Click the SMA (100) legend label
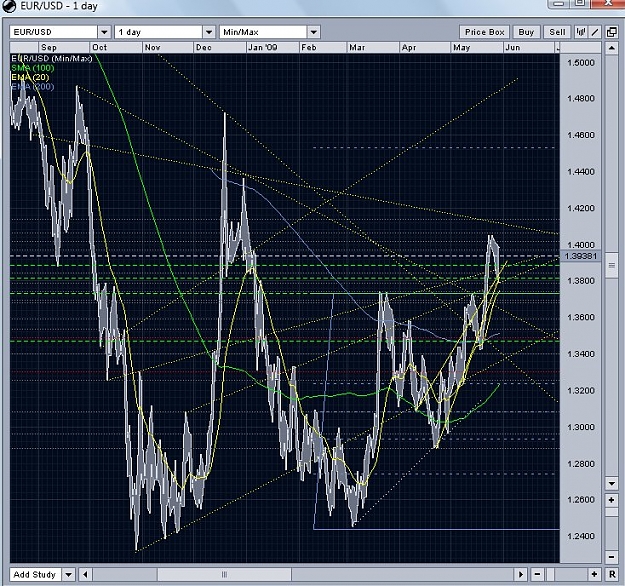This screenshot has height=586, width=625. coord(33,68)
